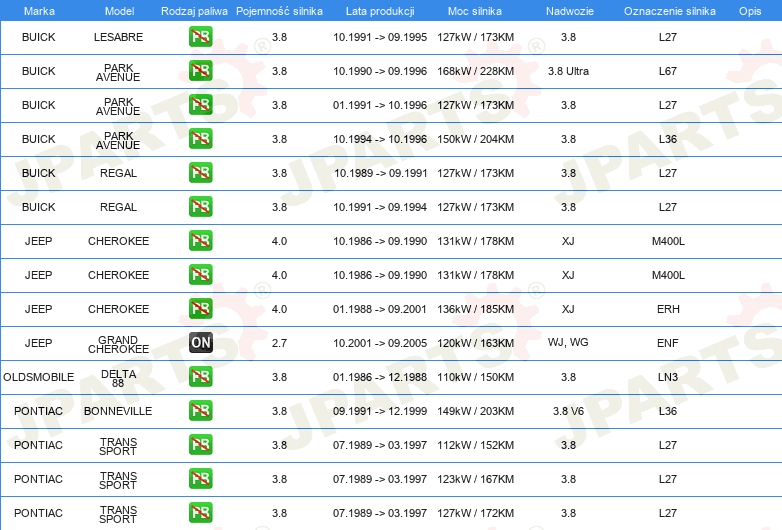Click the 01.1988 -> 09.2001 date cell
Screen dimensions: 782x530
tap(380, 309)
